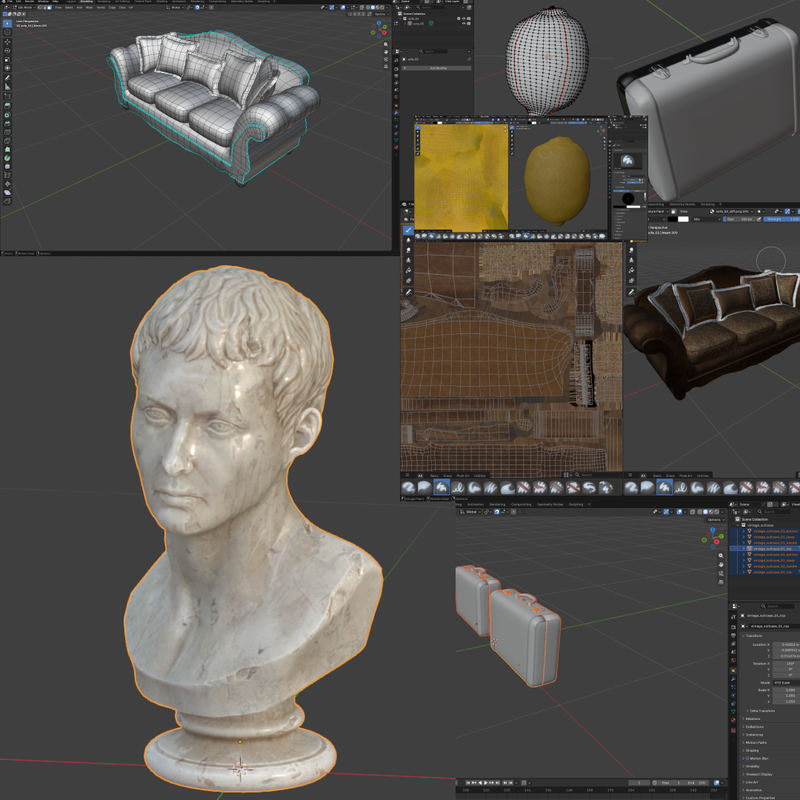Open the Edit Mode dropdown in sofa viewport
This screenshot has height=800, width=800.
click(24, 7)
